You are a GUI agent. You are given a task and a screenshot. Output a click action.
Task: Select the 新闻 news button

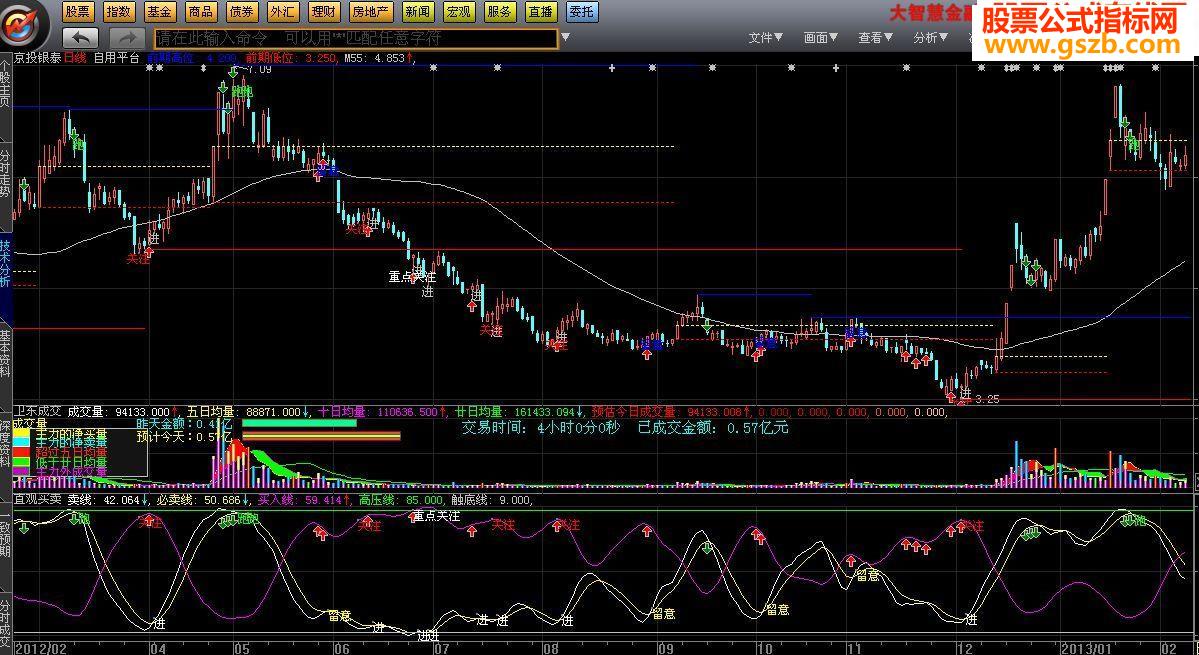pos(418,12)
